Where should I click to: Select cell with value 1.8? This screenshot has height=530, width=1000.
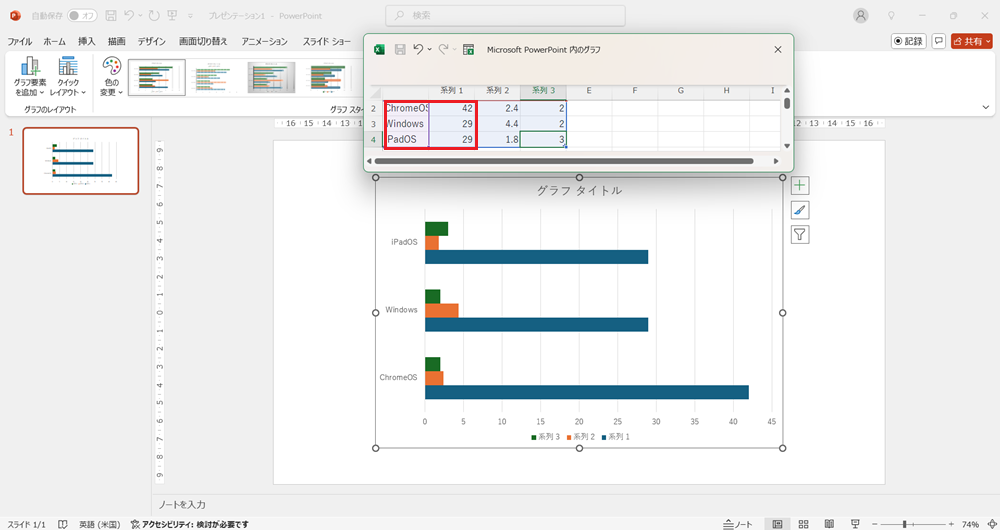pos(498,139)
